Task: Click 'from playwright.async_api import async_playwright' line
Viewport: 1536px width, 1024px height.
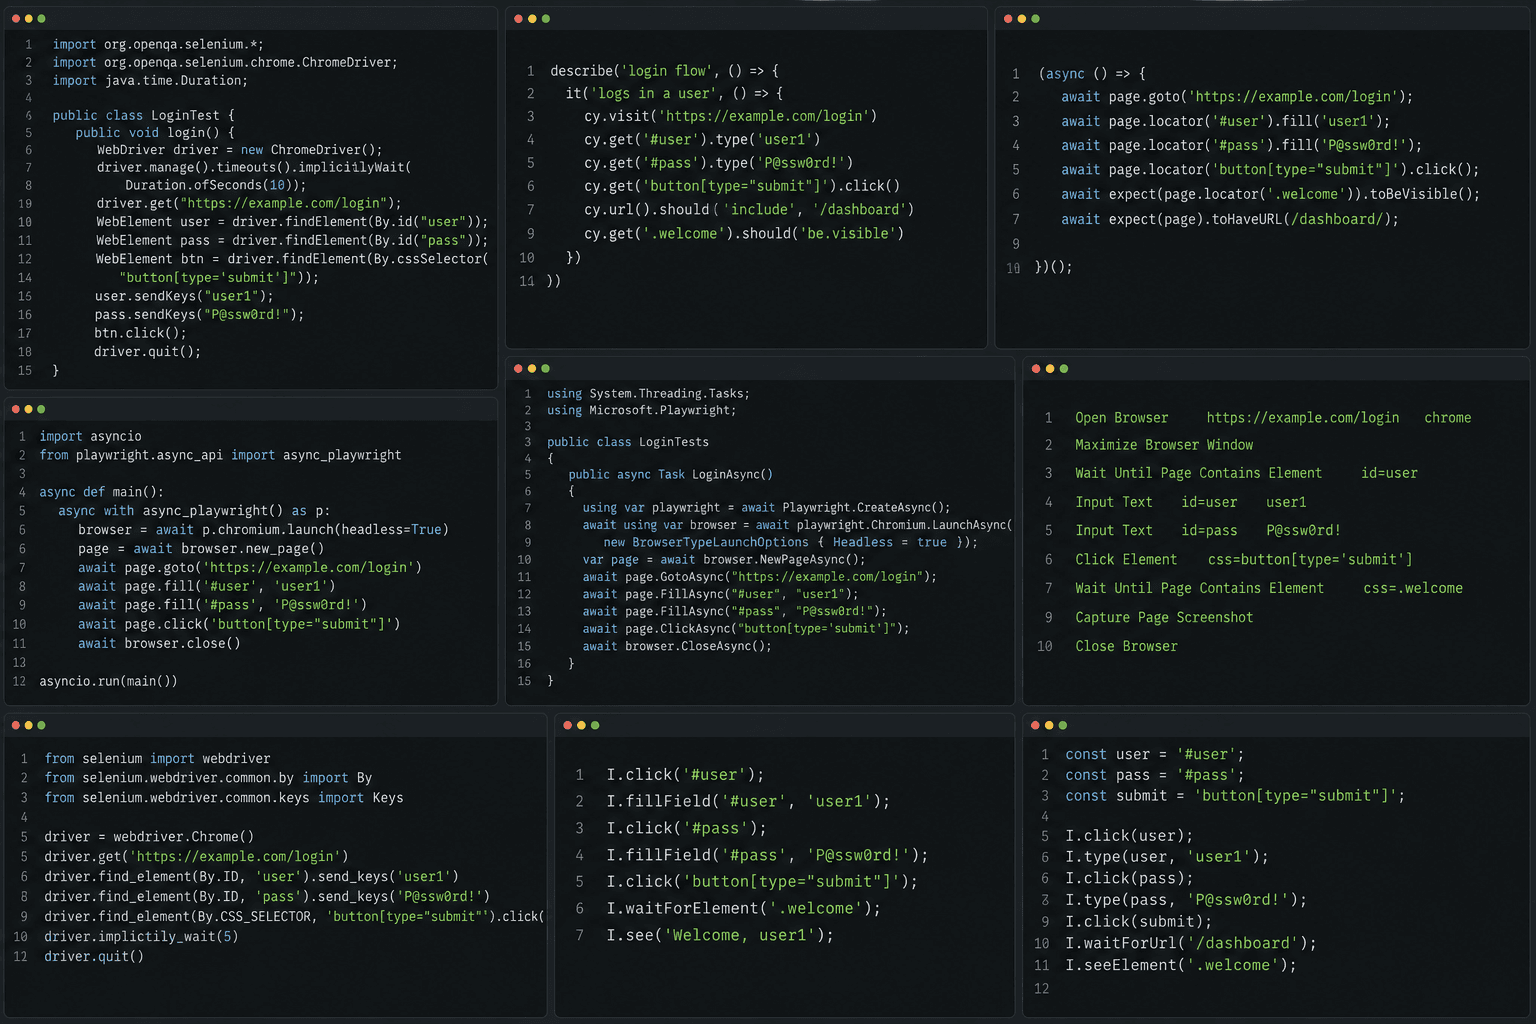Action: (220, 455)
